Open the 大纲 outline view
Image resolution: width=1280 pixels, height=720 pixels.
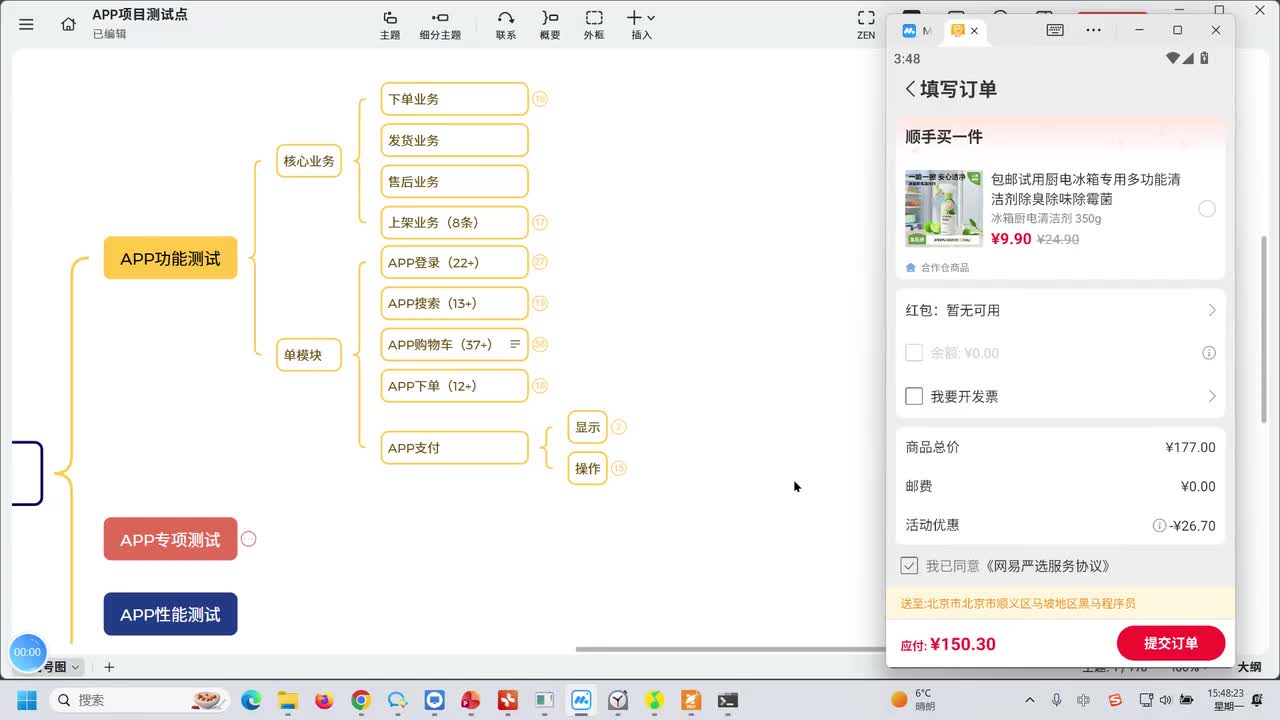1250,667
